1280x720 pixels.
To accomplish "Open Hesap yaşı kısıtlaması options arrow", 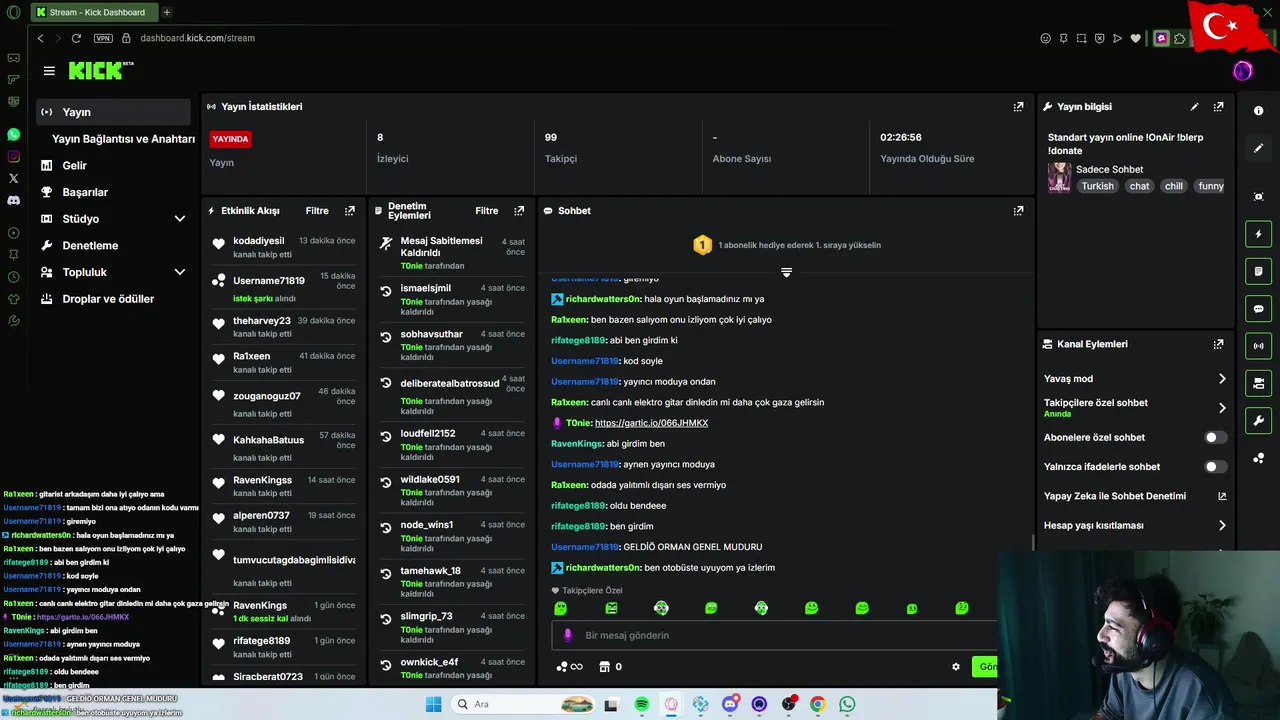I will click(x=1221, y=526).
